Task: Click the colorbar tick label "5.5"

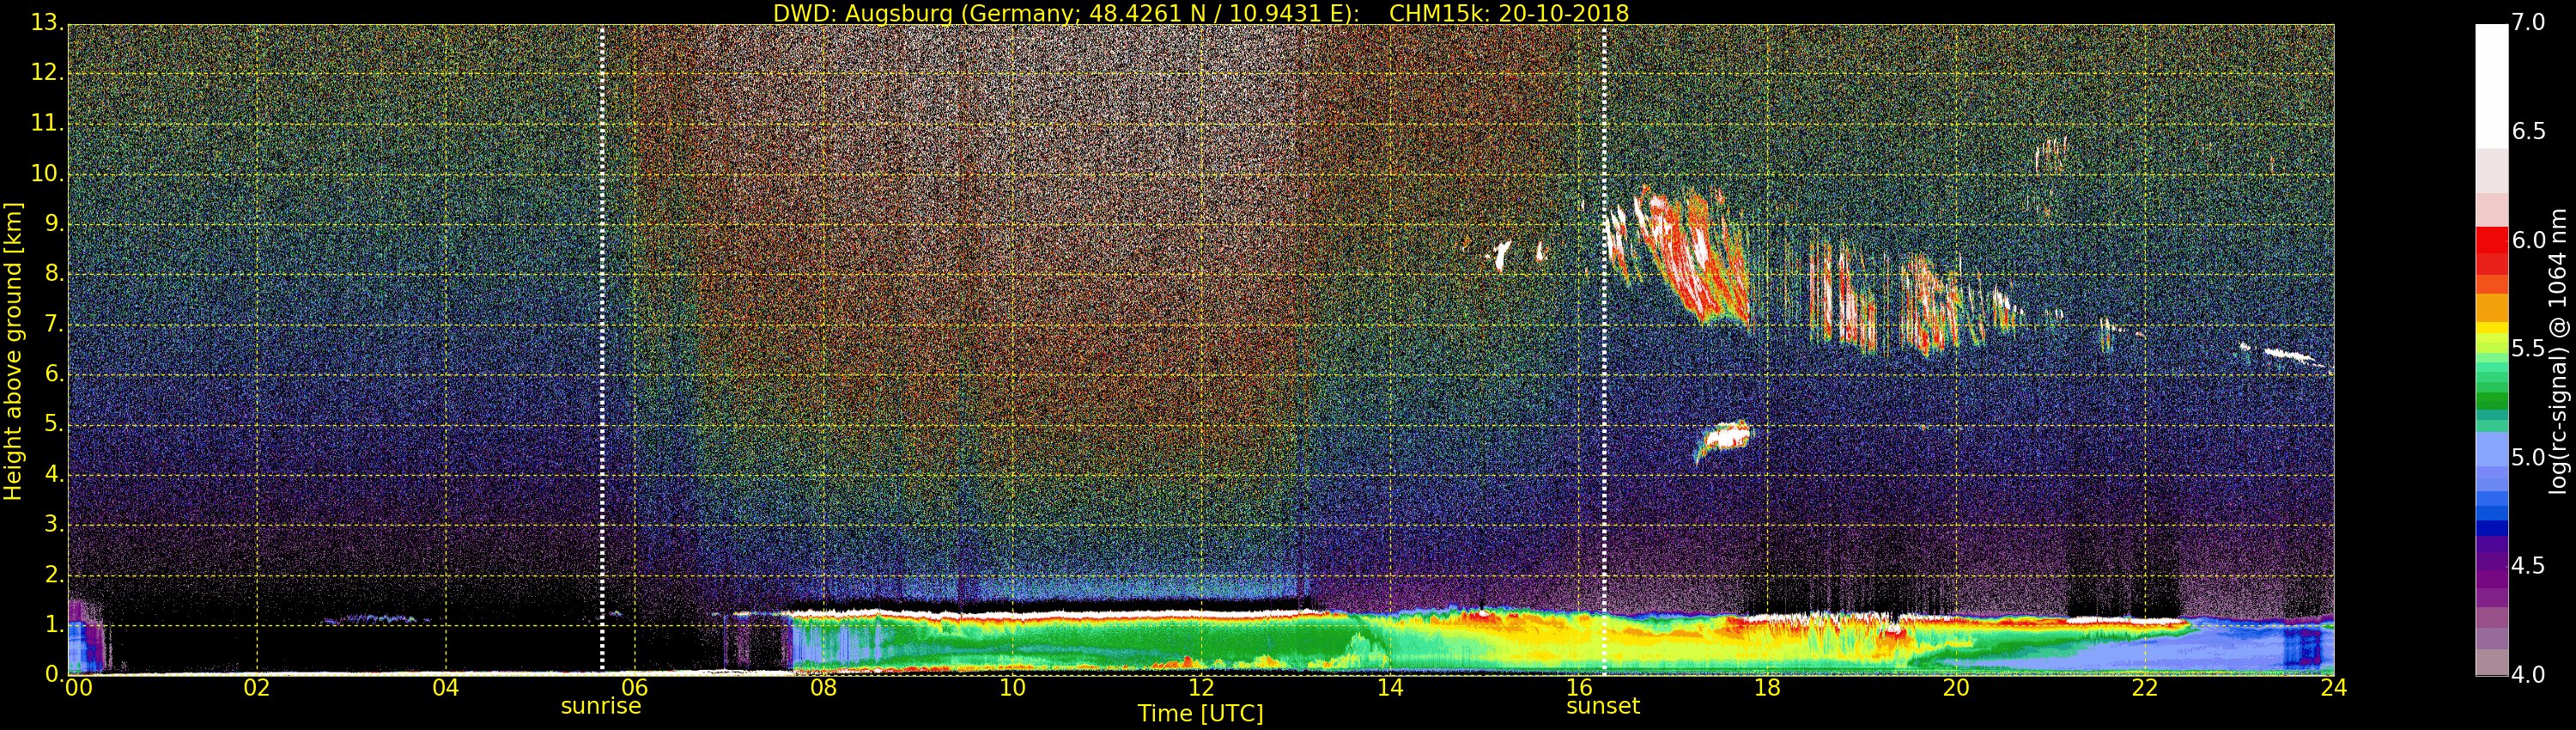Action: 2528,349
